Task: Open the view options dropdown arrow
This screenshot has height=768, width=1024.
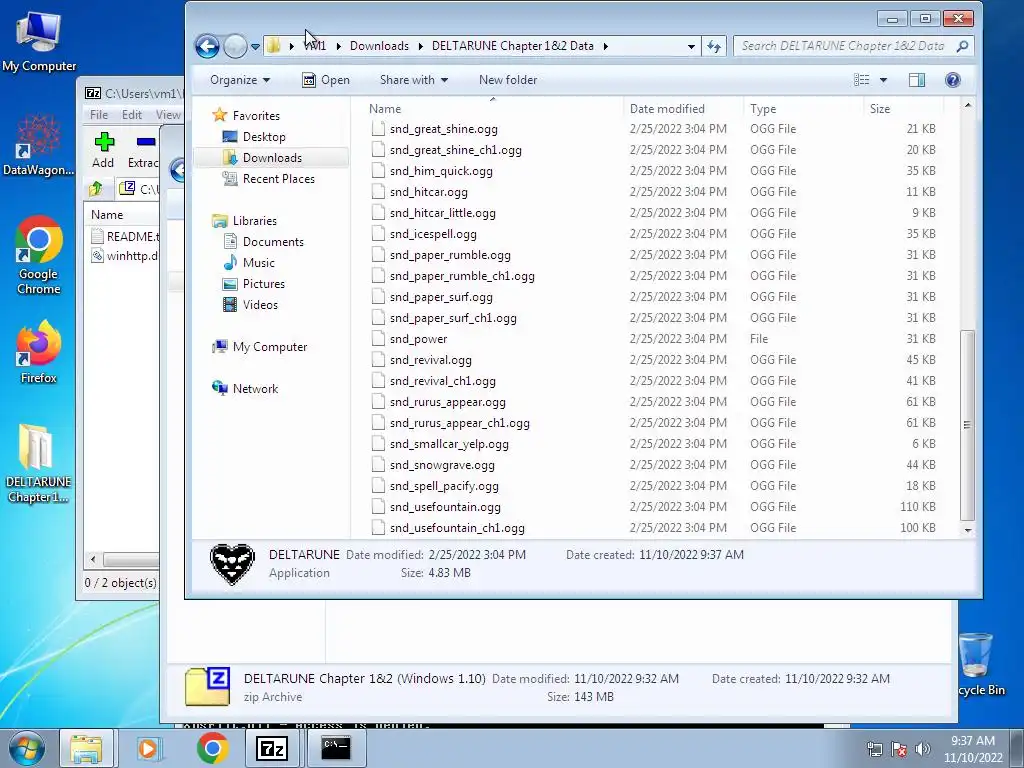Action: pos(884,80)
